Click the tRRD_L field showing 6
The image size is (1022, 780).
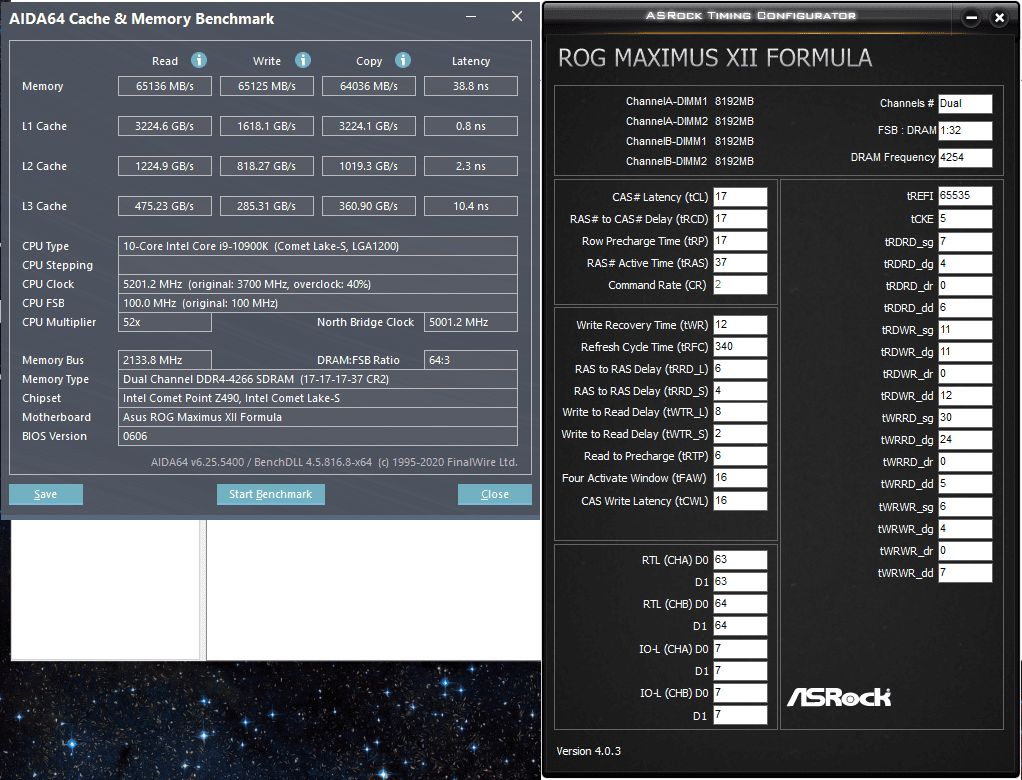click(x=740, y=369)
